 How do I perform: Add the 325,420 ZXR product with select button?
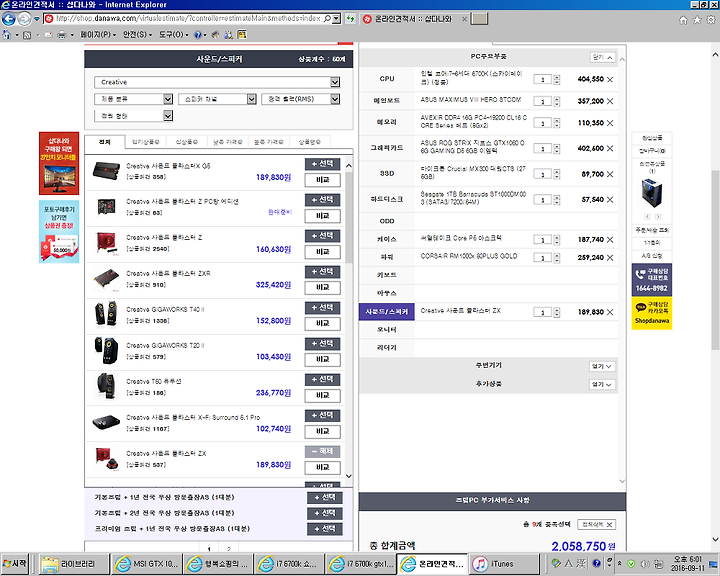coord(322,272)
